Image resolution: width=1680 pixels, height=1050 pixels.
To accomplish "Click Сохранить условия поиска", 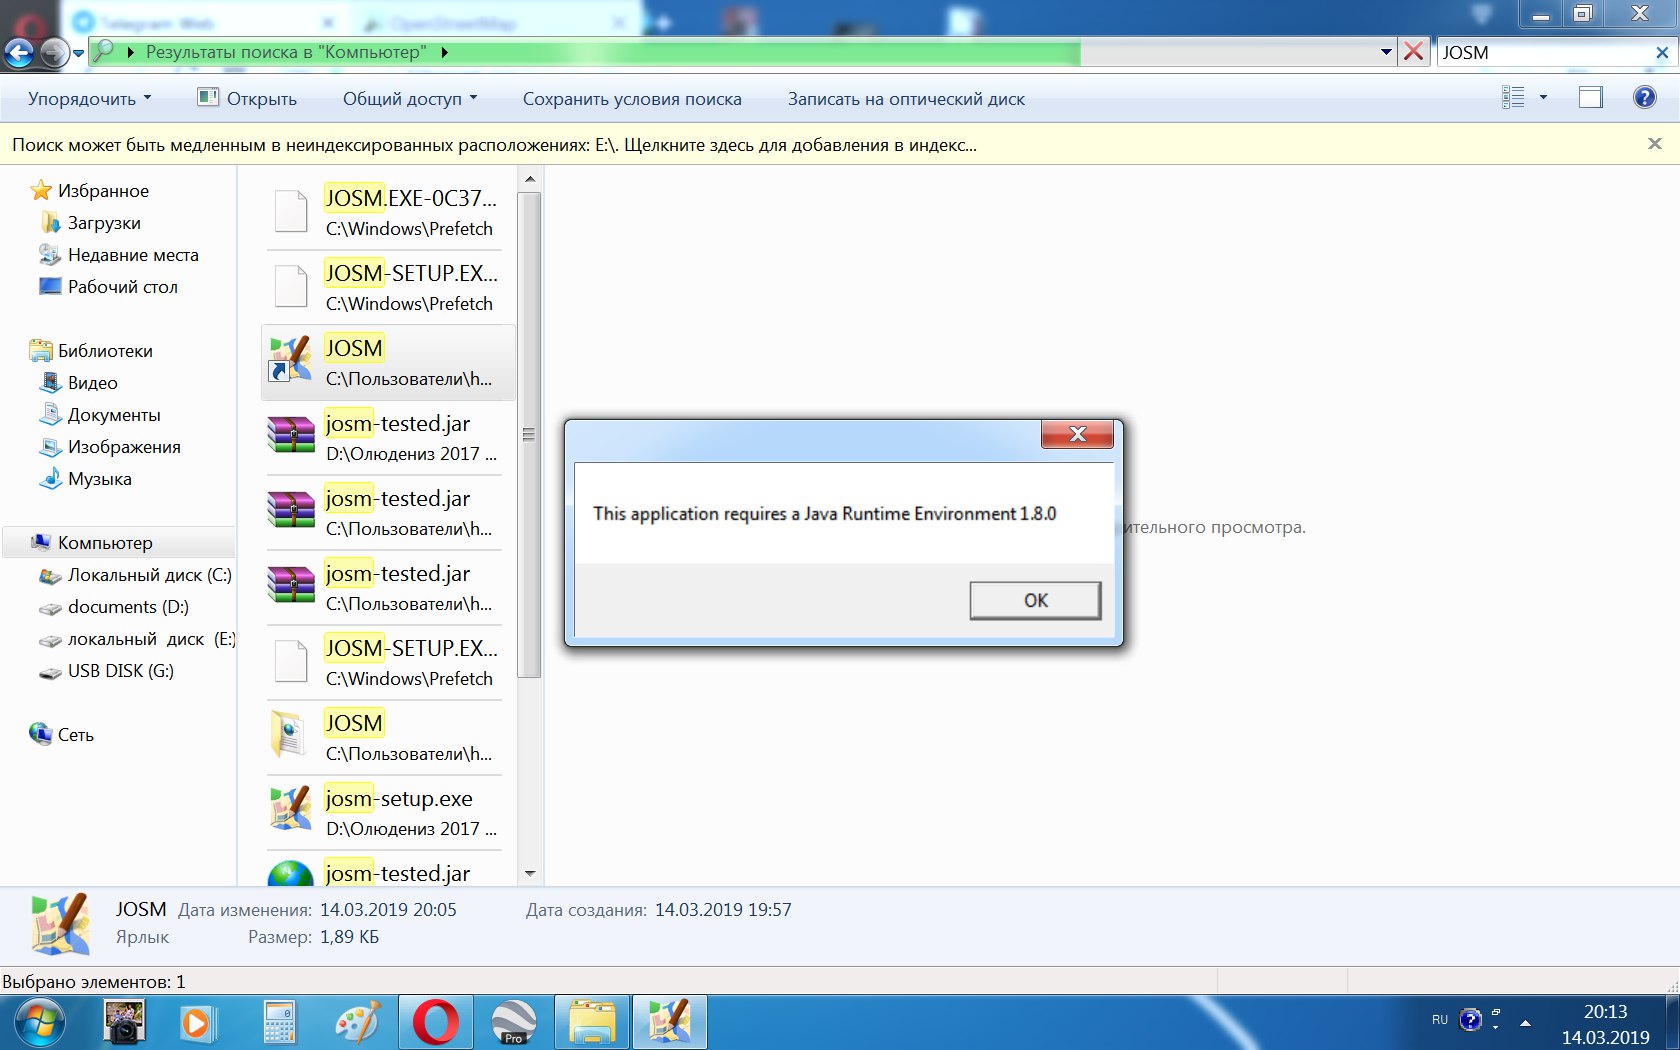I will [x=632, y=99].
